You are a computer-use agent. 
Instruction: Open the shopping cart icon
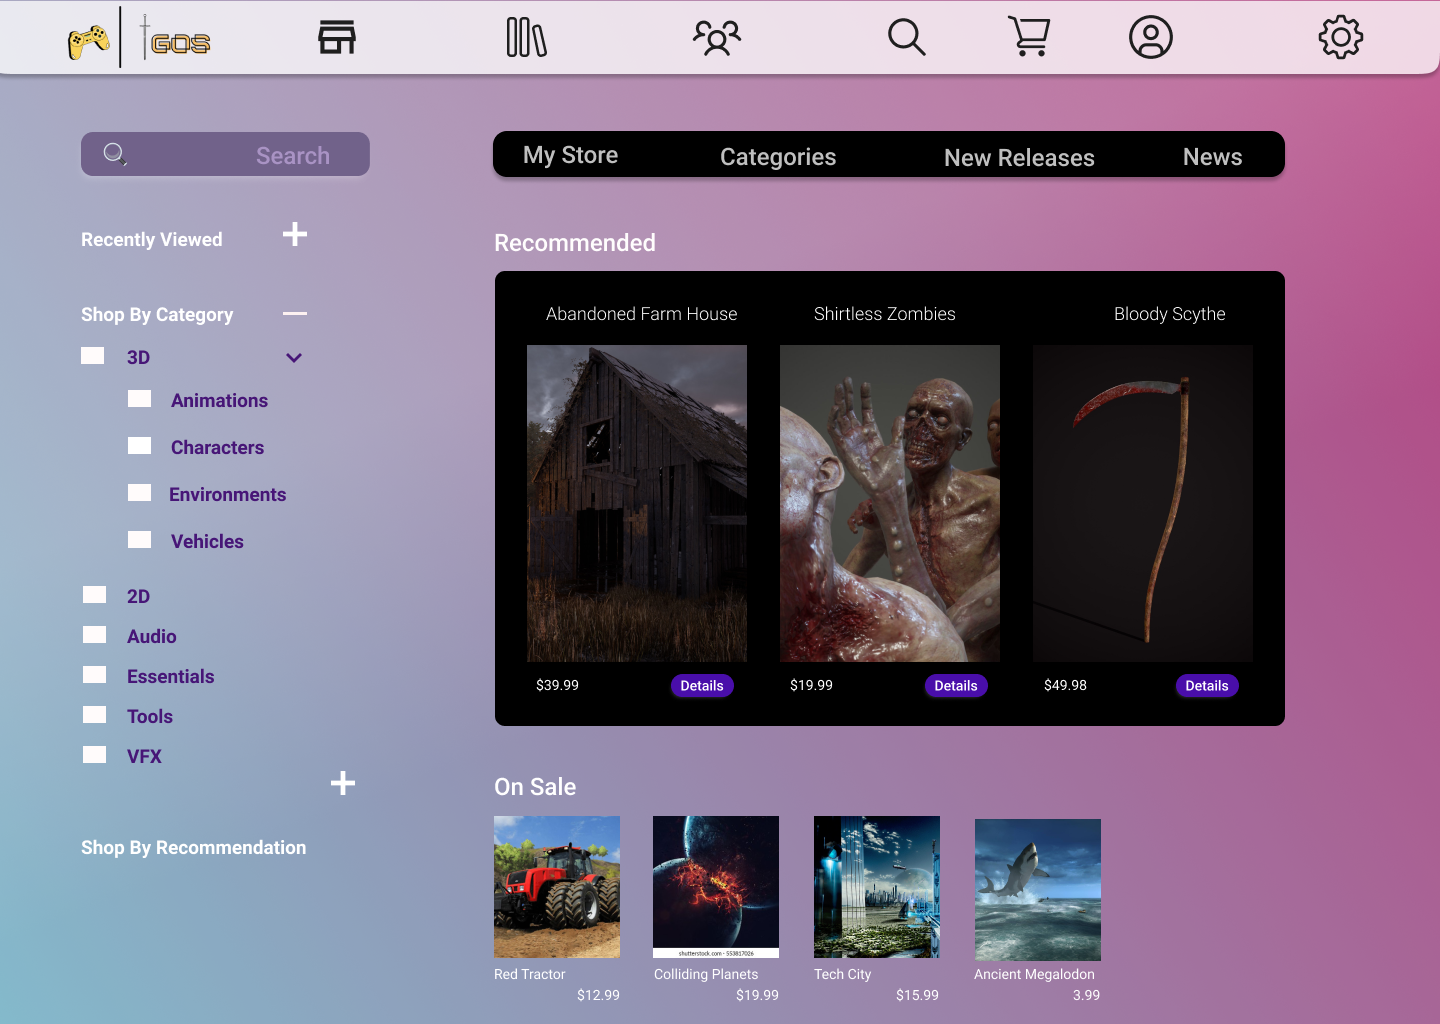click(1029, 37)
